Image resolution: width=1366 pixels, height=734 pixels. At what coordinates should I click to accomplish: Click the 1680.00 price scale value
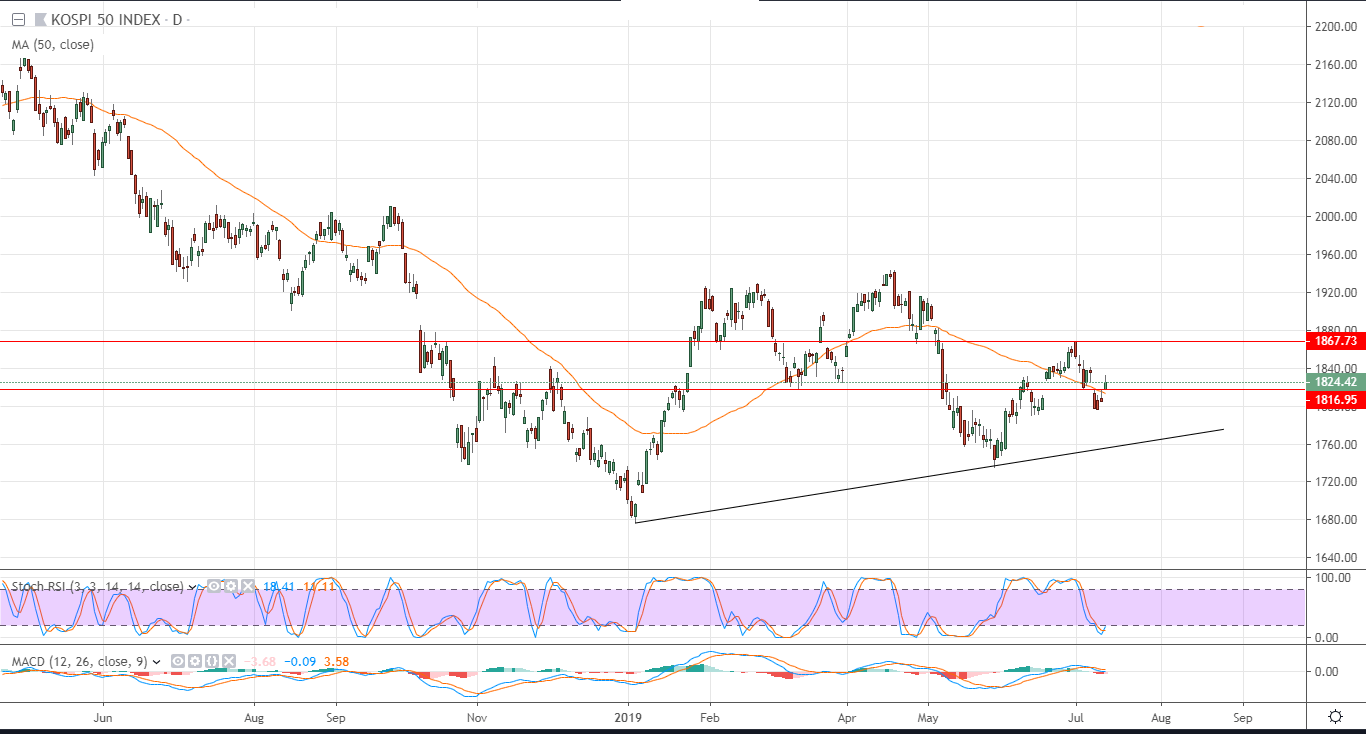pyautogui.click(x=1336, y=520)
